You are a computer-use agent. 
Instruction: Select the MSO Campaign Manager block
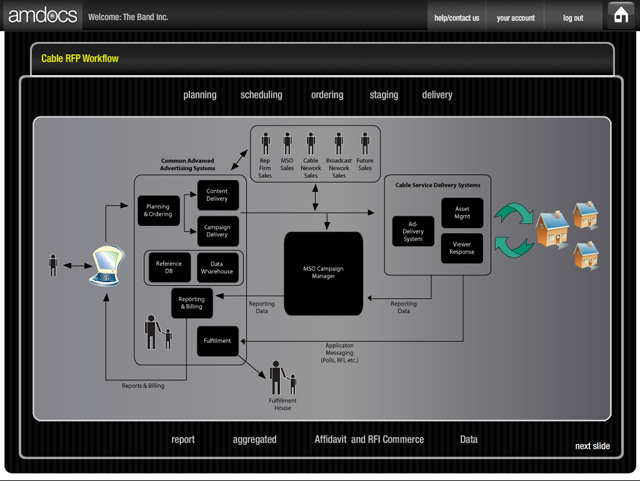(x=323, y=273)
